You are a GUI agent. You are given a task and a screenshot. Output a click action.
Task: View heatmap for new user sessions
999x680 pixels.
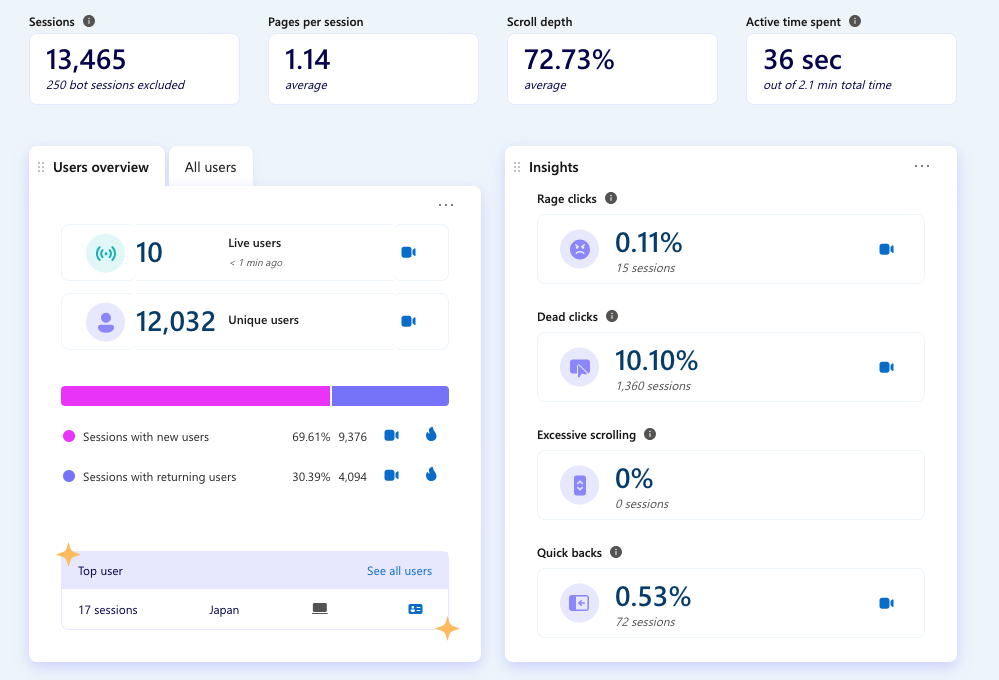(431, 435)
